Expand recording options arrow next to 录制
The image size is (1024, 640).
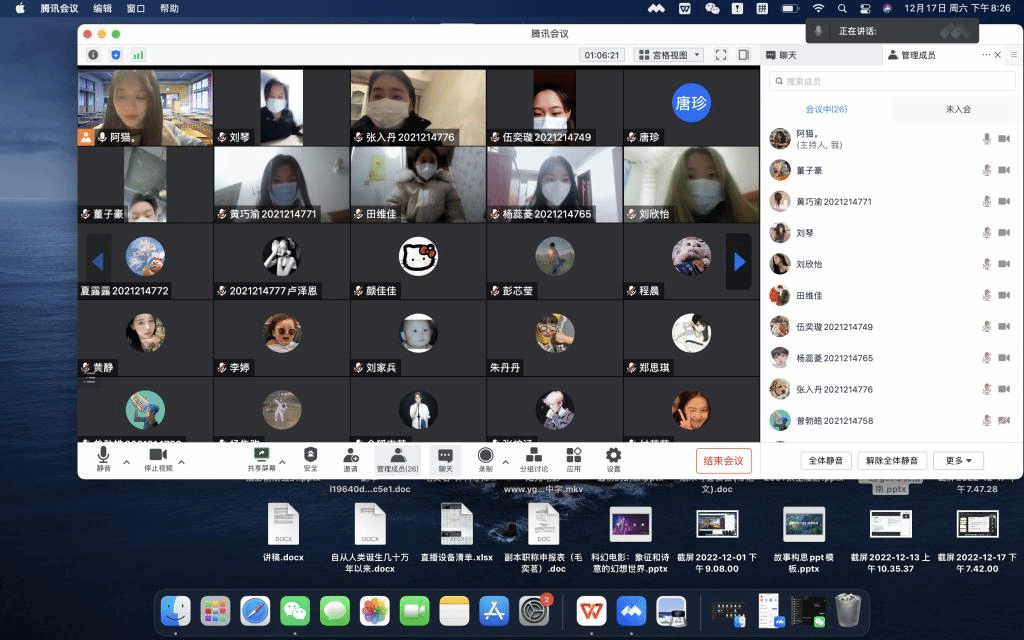(x=505, y=462)
